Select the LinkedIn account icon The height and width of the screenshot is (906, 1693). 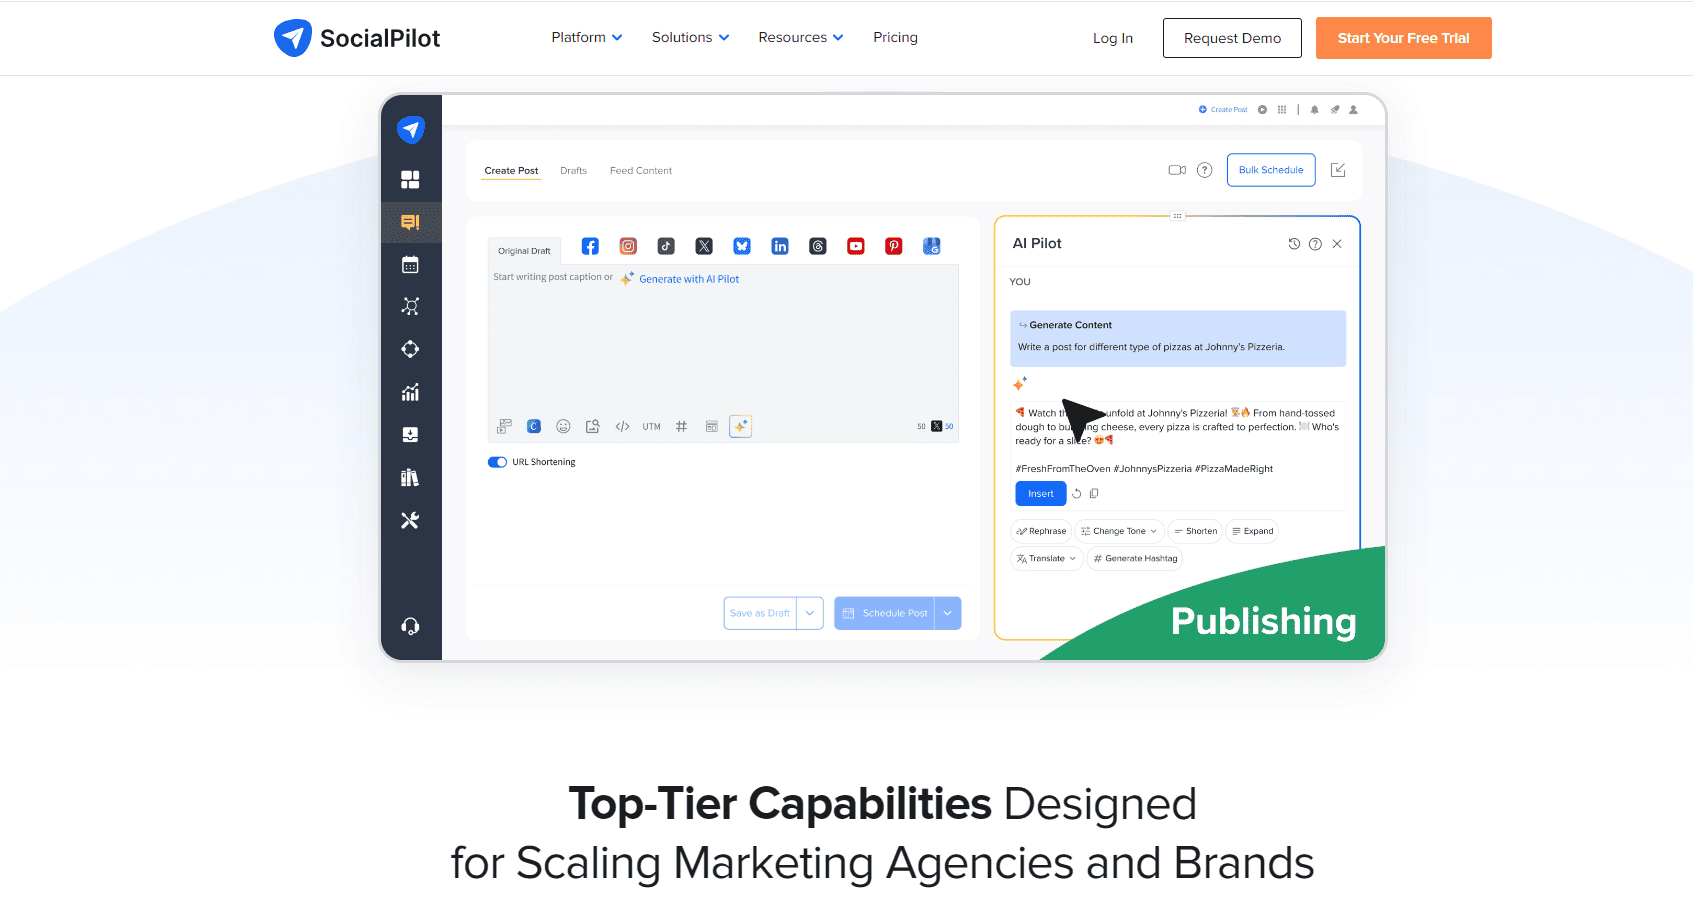tap(780, 246)
